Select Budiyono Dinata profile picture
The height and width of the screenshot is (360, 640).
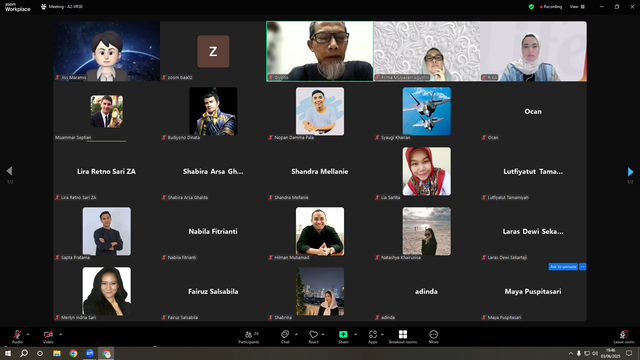coord(213,111)
